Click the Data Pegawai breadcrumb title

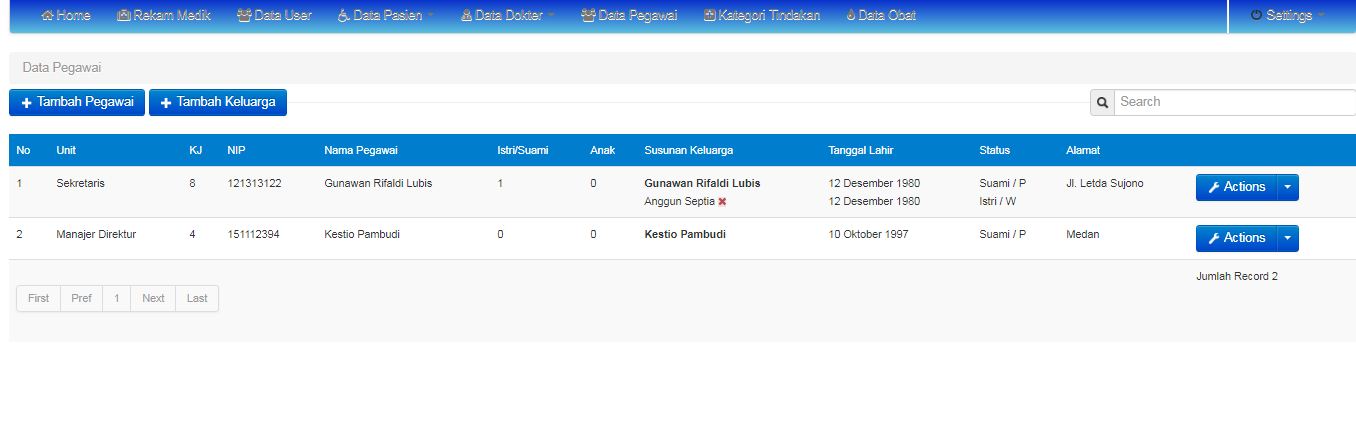coord(62,68)
